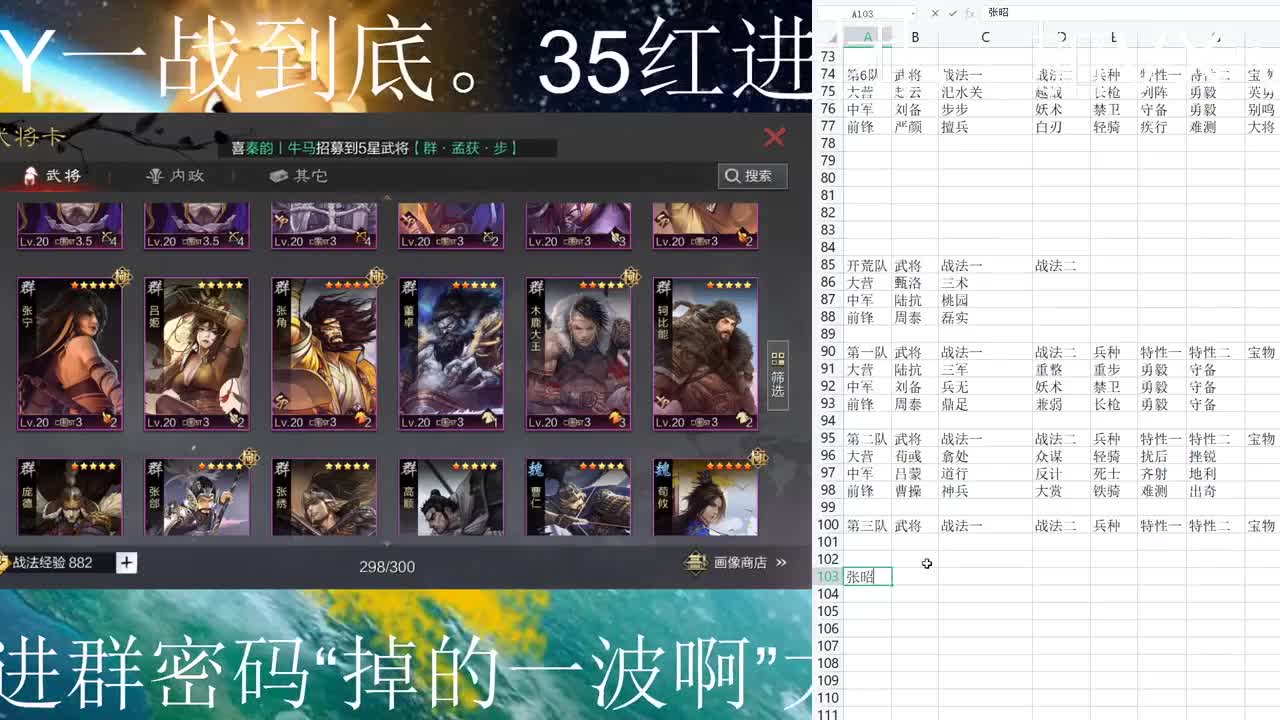Click cell 第三队 in row 100

point(867,525)
